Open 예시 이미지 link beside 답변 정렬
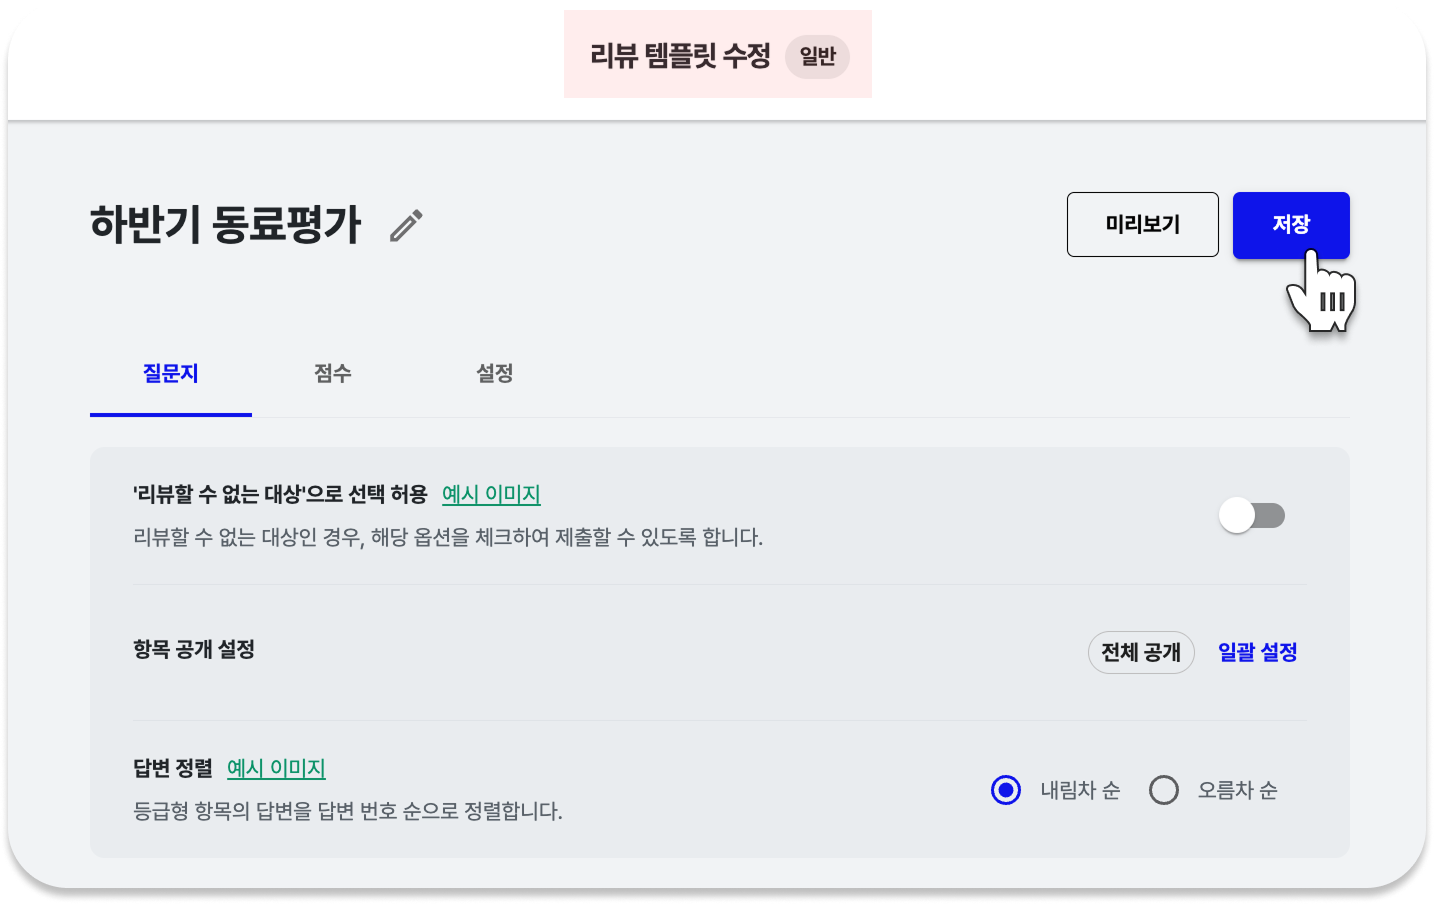This screenshot has height=904, width=1434. coord(276,768)
